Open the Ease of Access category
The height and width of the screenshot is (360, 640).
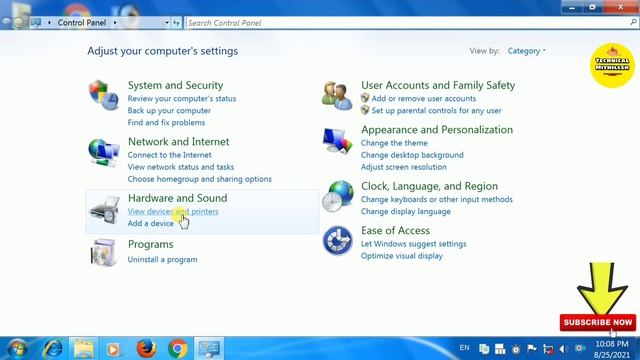(x=396, y=231)
